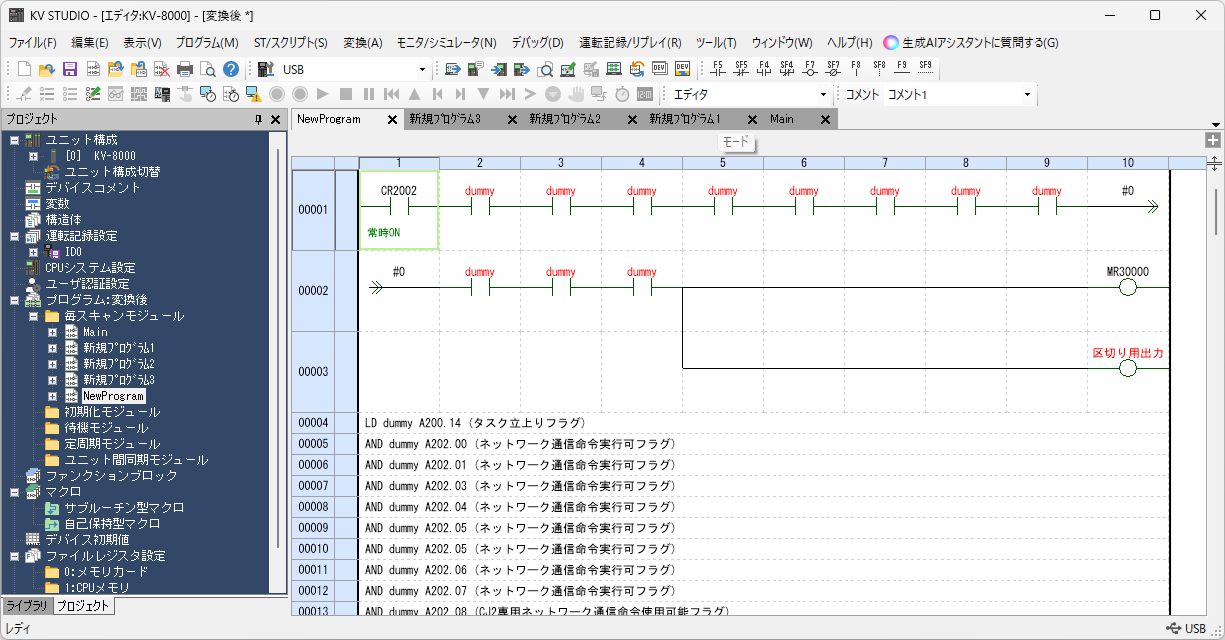Screen dimensions: 1225x640
Task: Click column header 5 in ladder
Action: 723,162
